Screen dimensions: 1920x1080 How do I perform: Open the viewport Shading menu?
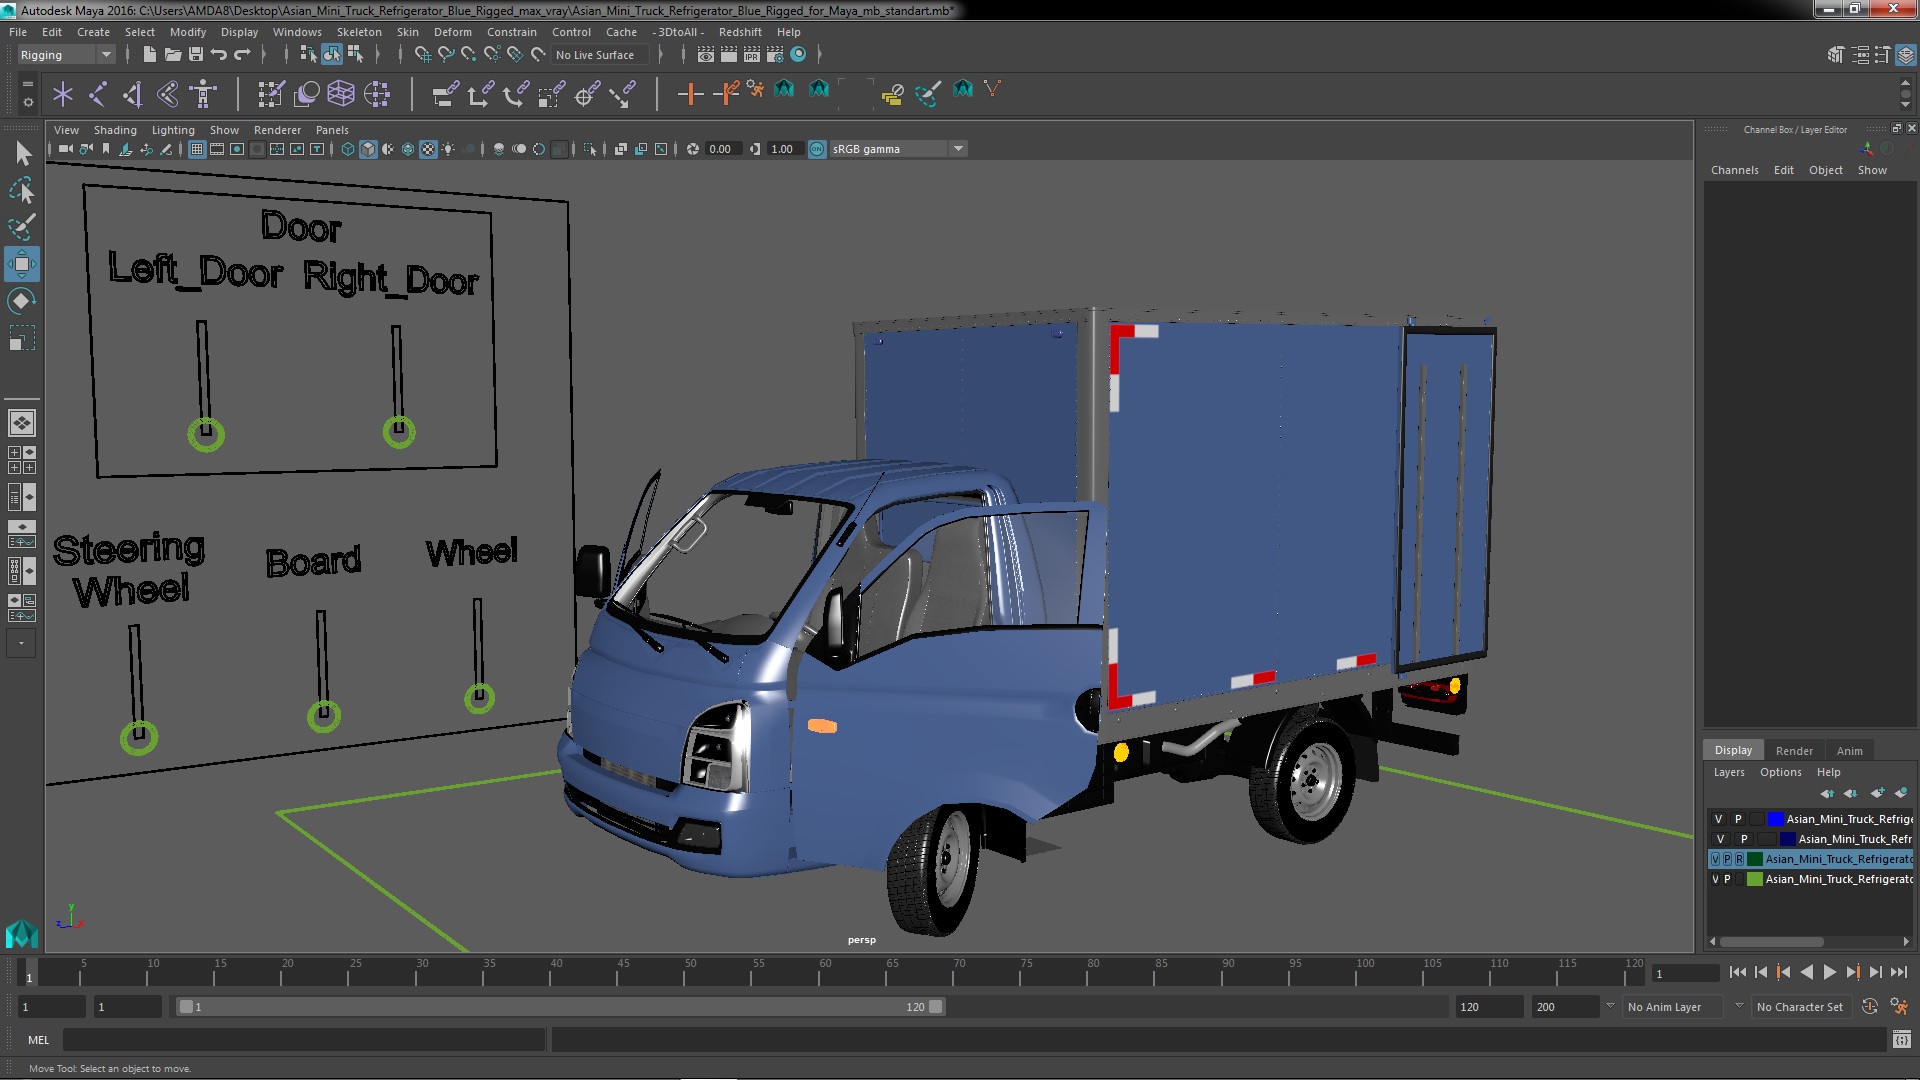click(115, 130)
